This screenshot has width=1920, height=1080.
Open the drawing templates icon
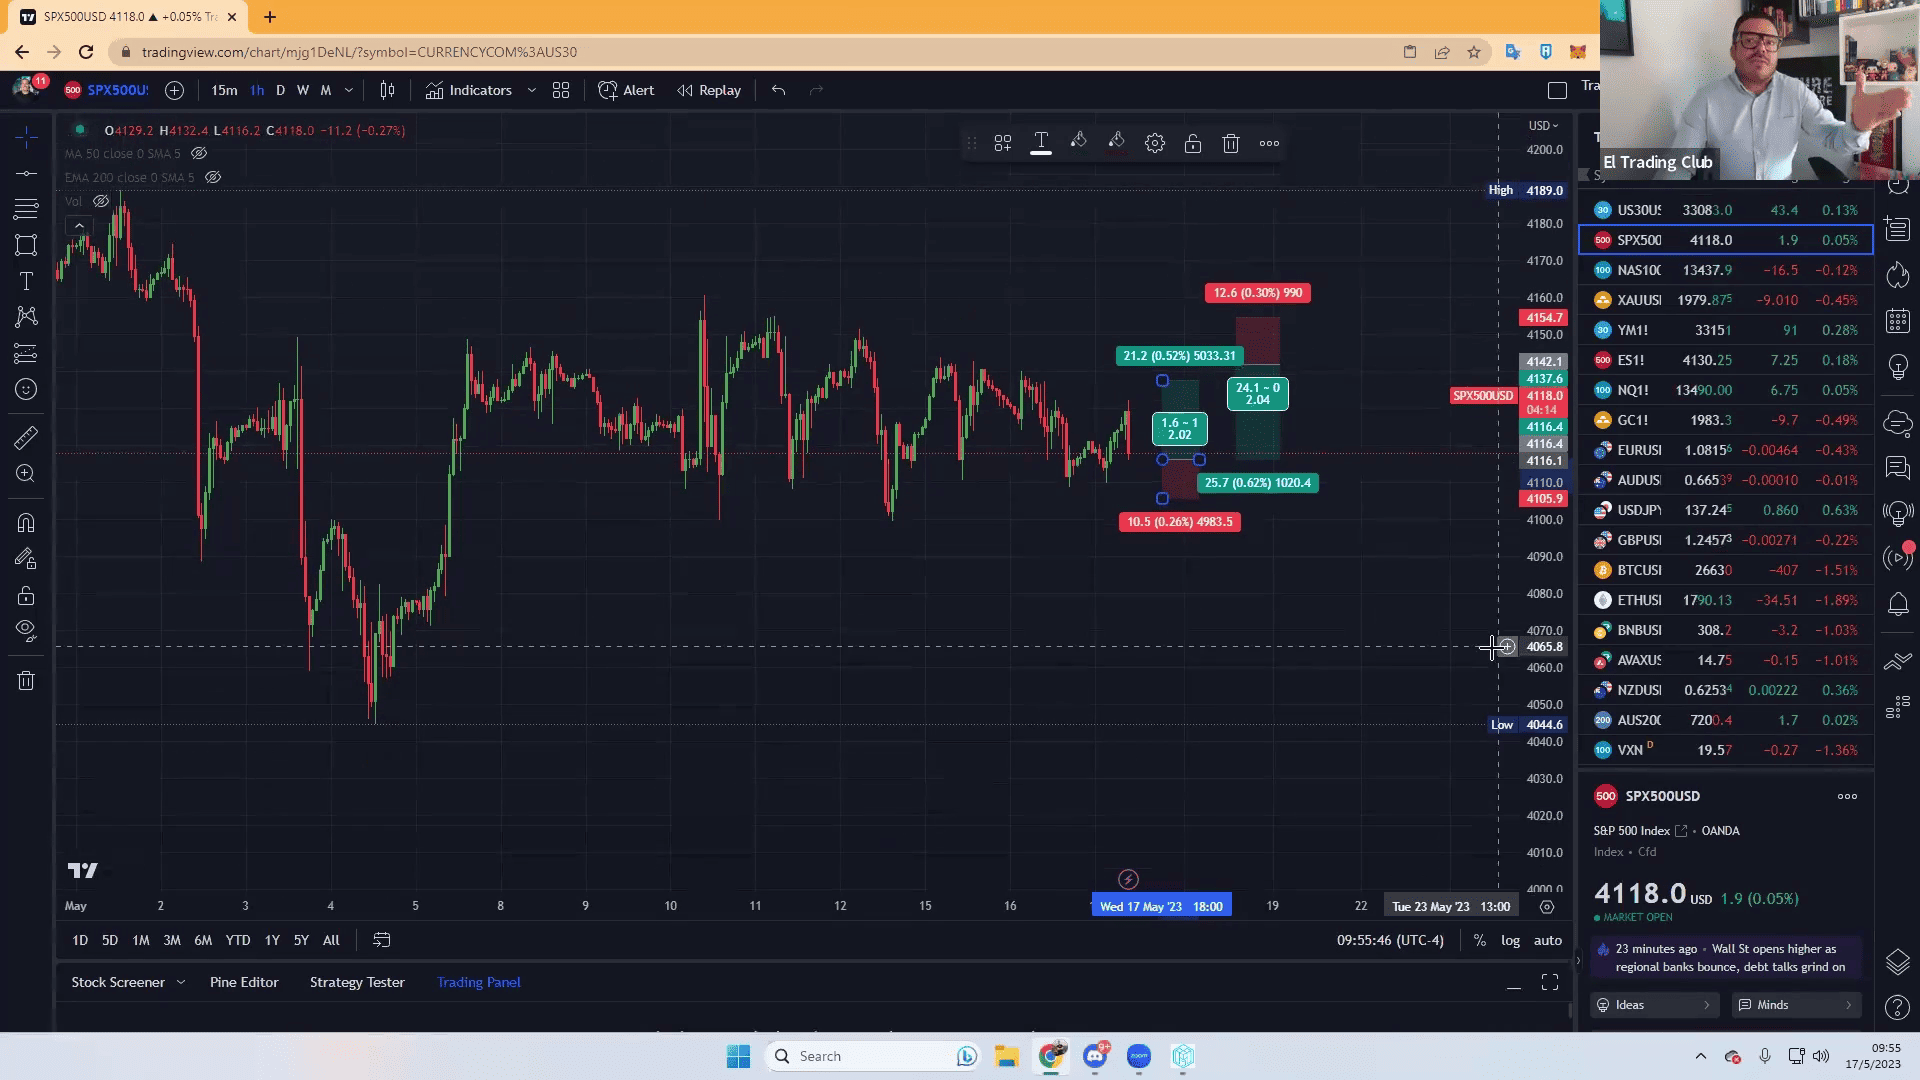tap(1002, 143)
